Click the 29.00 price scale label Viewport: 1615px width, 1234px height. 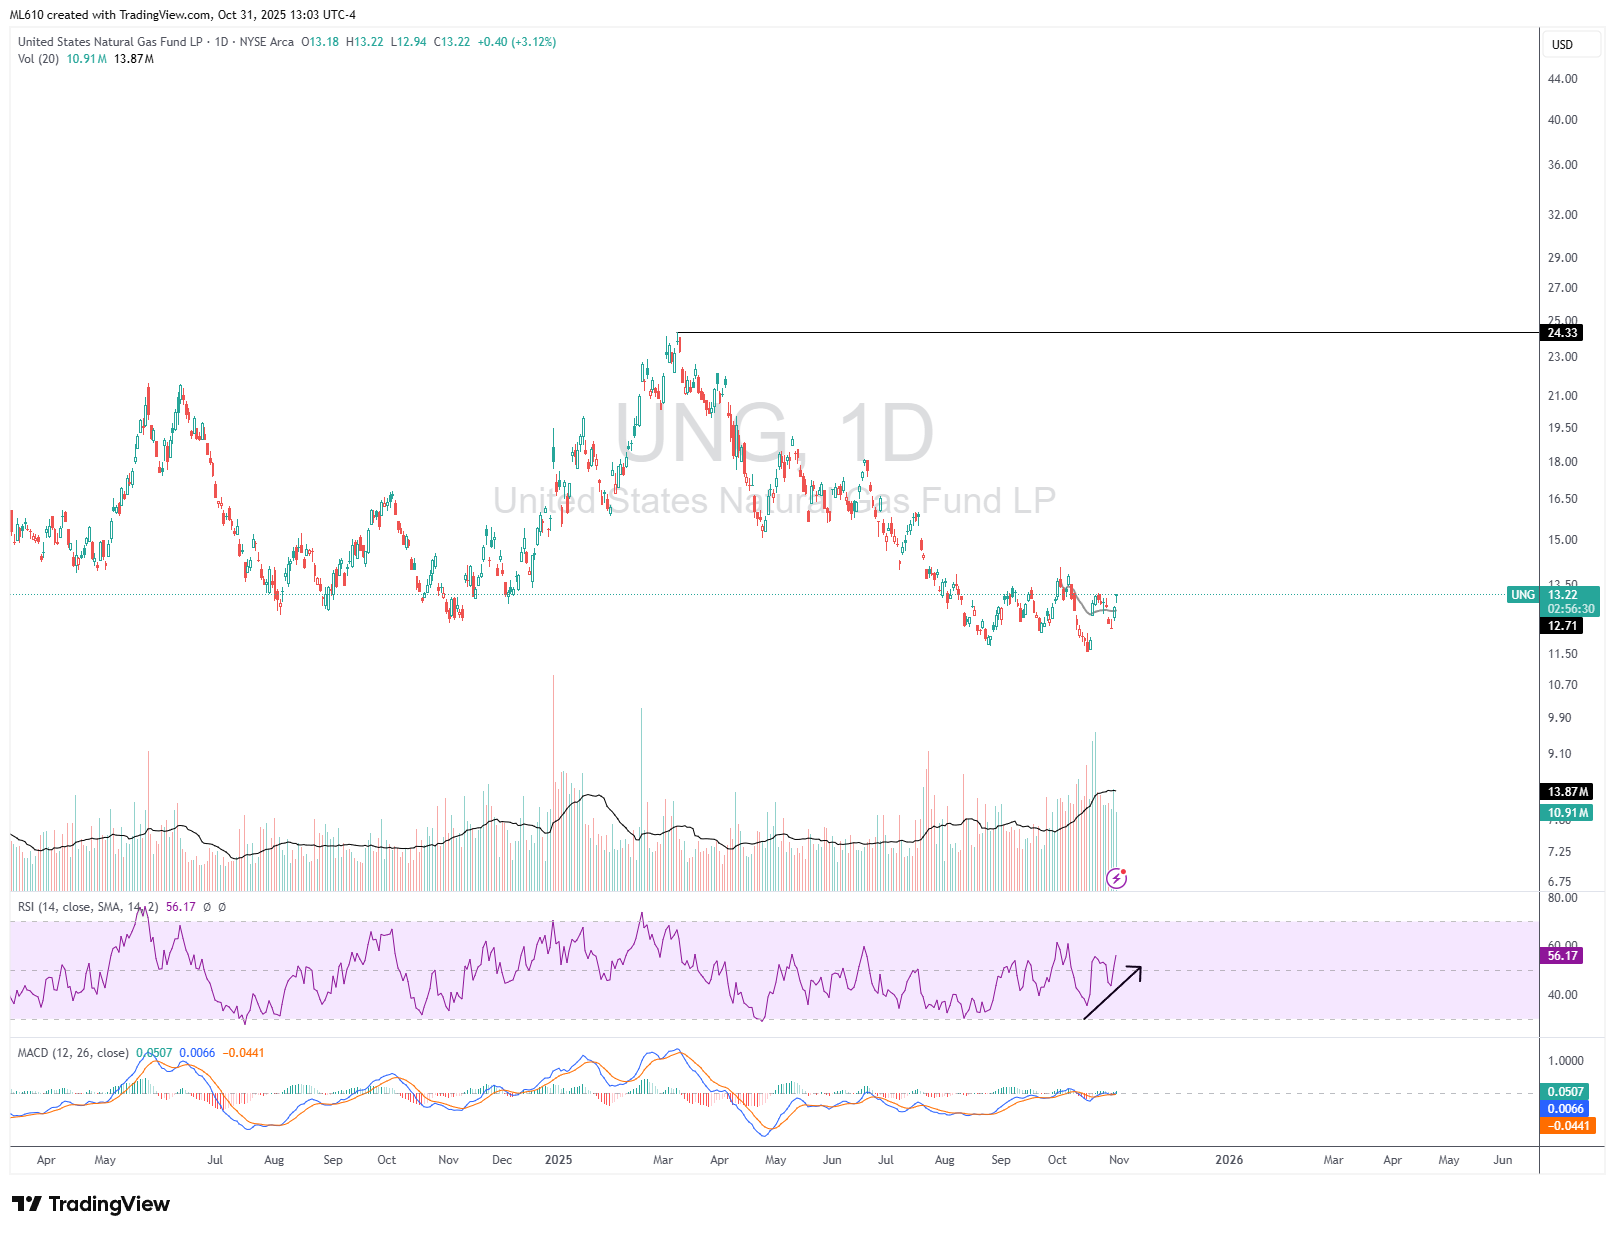pyautogui.click(x=1562, y=258)
